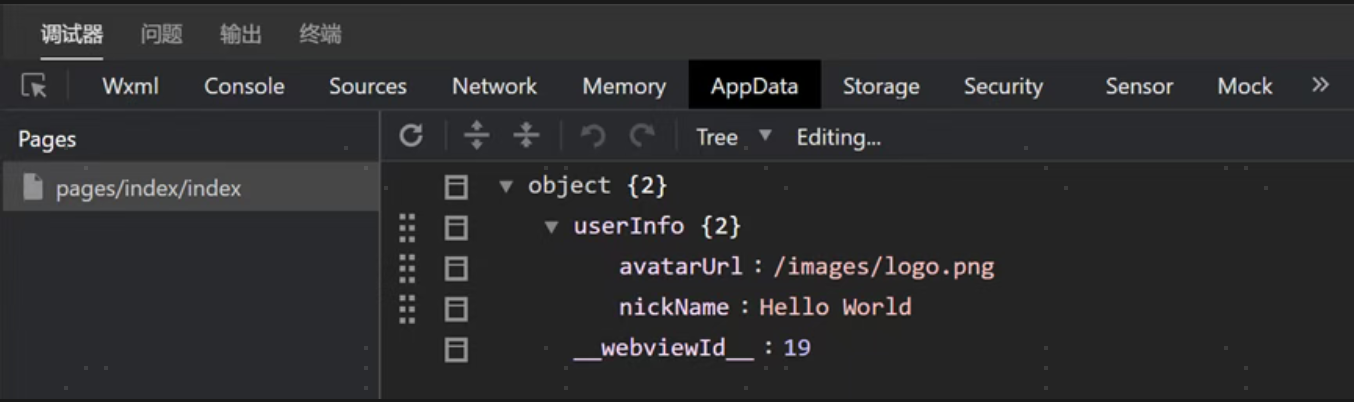Undo the last AppData edit
Viewport: 1354px width, 402px height.
tap(593, 136)
